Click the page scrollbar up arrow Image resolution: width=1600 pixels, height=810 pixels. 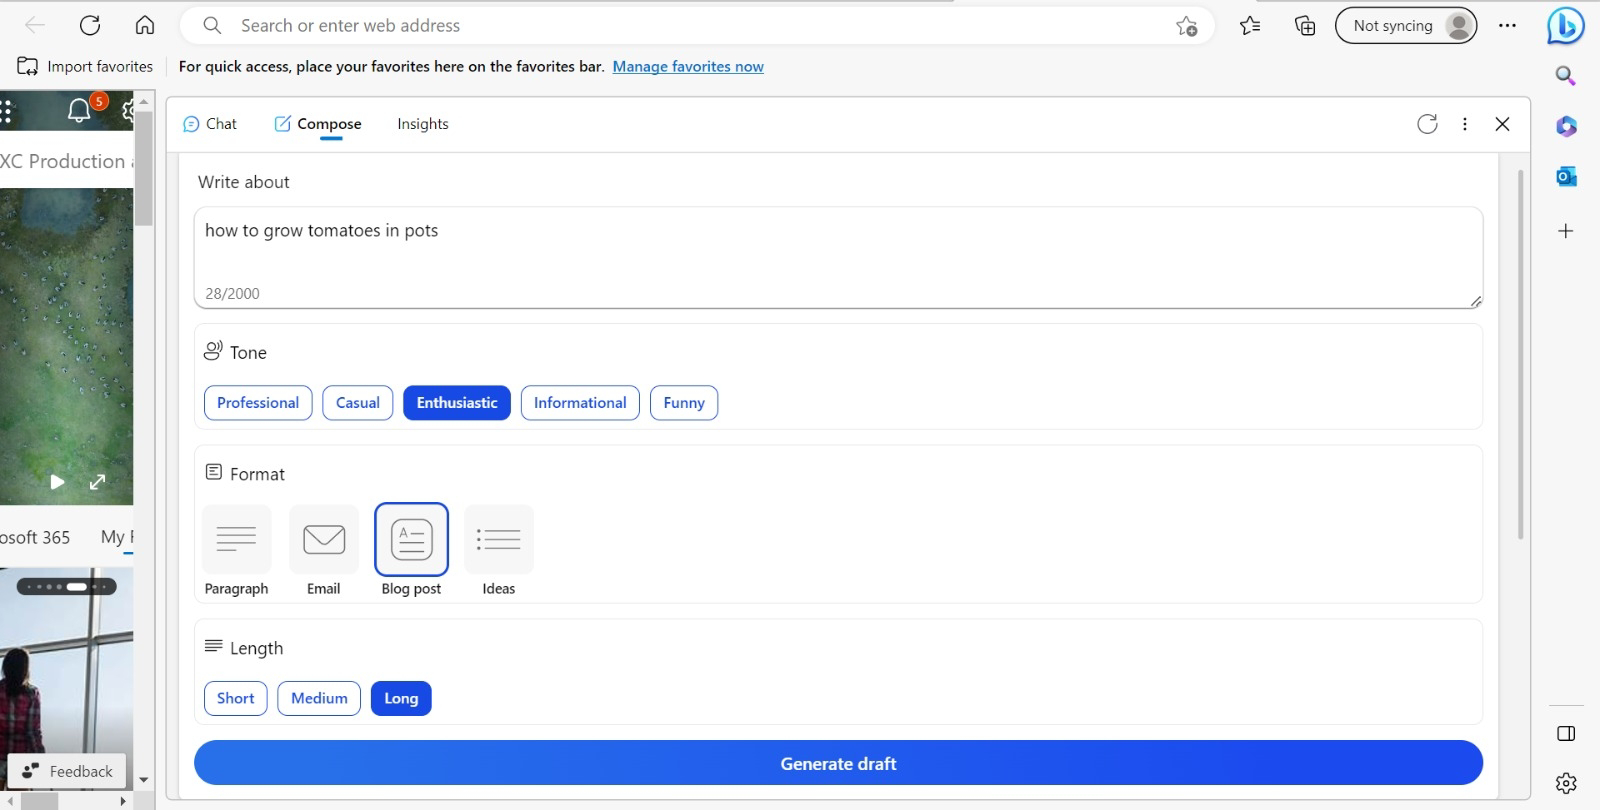point(144,101)
